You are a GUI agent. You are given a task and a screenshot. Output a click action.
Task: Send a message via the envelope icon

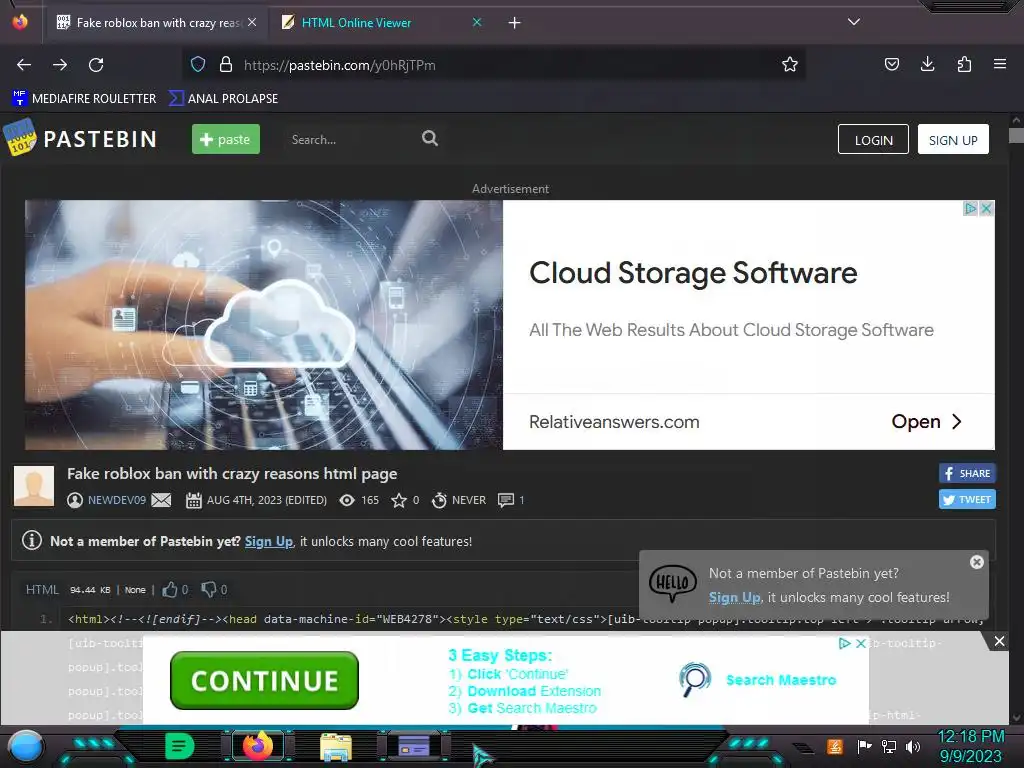coord(161,500)
